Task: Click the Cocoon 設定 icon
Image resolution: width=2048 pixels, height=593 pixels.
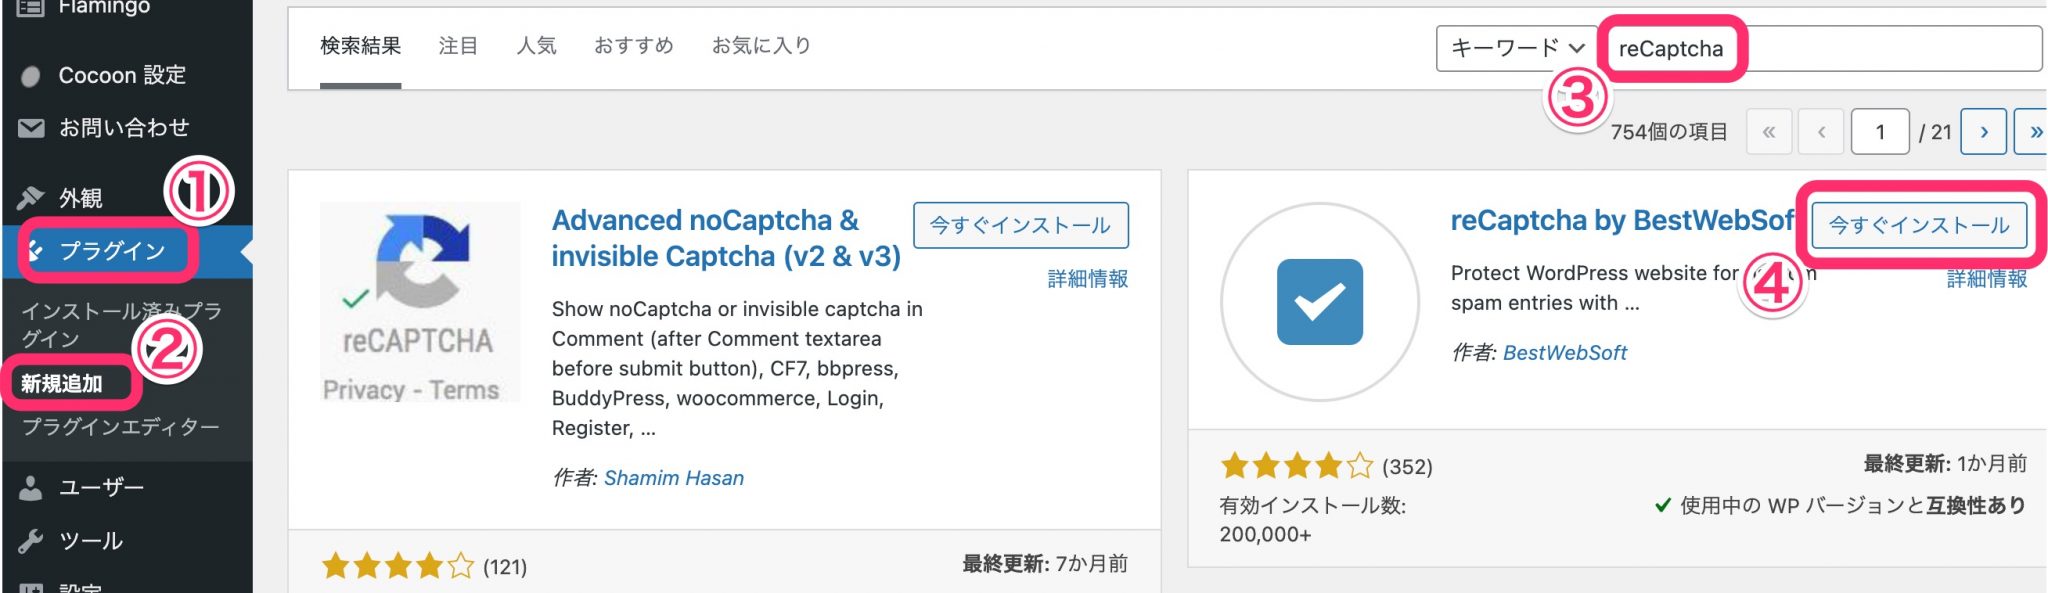Action: click(29, 74)
